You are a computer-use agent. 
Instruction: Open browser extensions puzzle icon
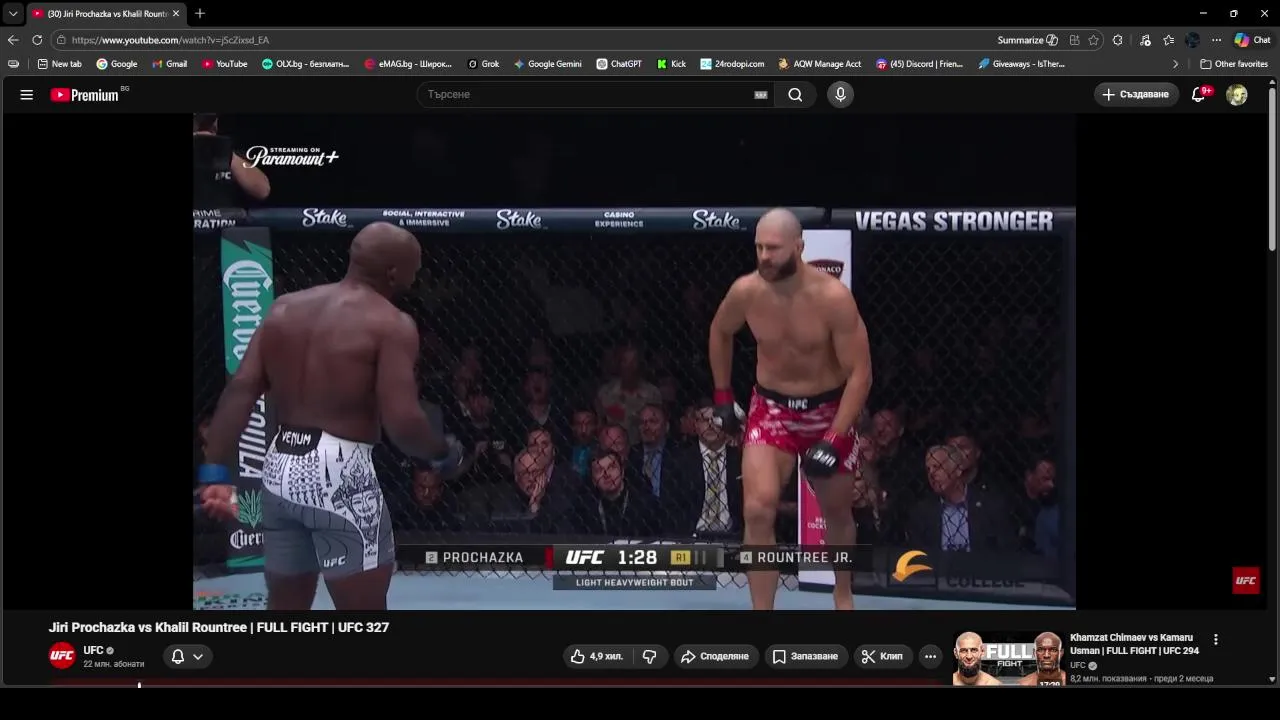[1118, 40]
